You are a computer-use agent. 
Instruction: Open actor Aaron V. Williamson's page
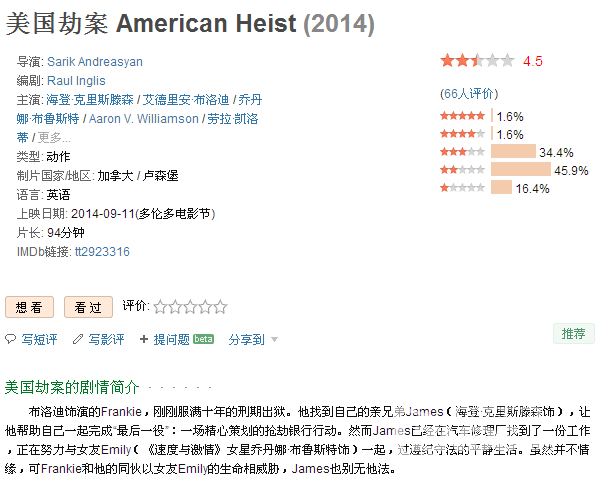(143, 118)
